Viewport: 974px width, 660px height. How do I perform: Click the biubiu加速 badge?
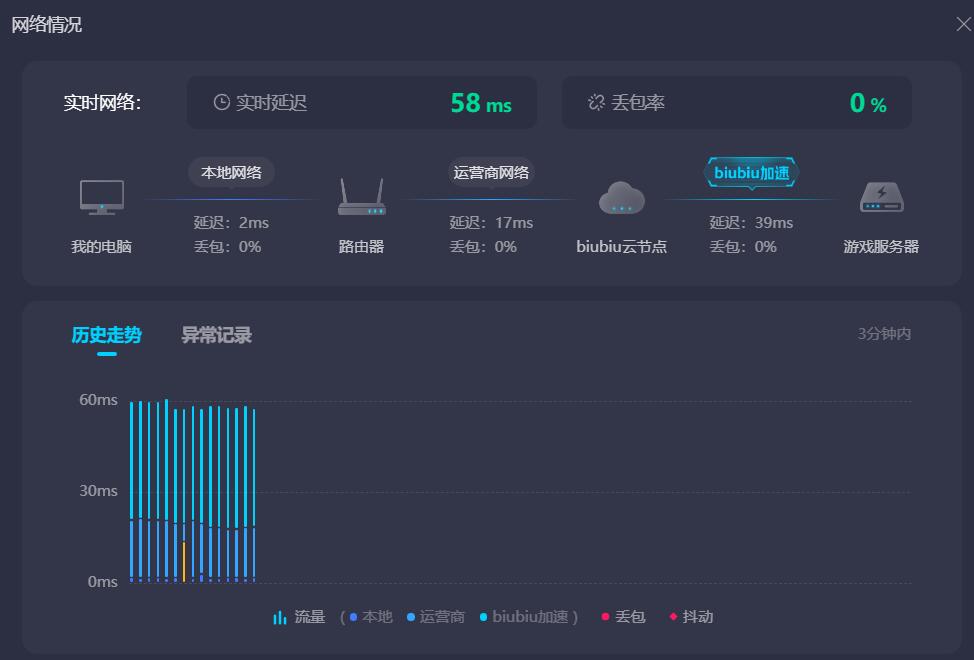pyautogui.click(x=751, y=172)
